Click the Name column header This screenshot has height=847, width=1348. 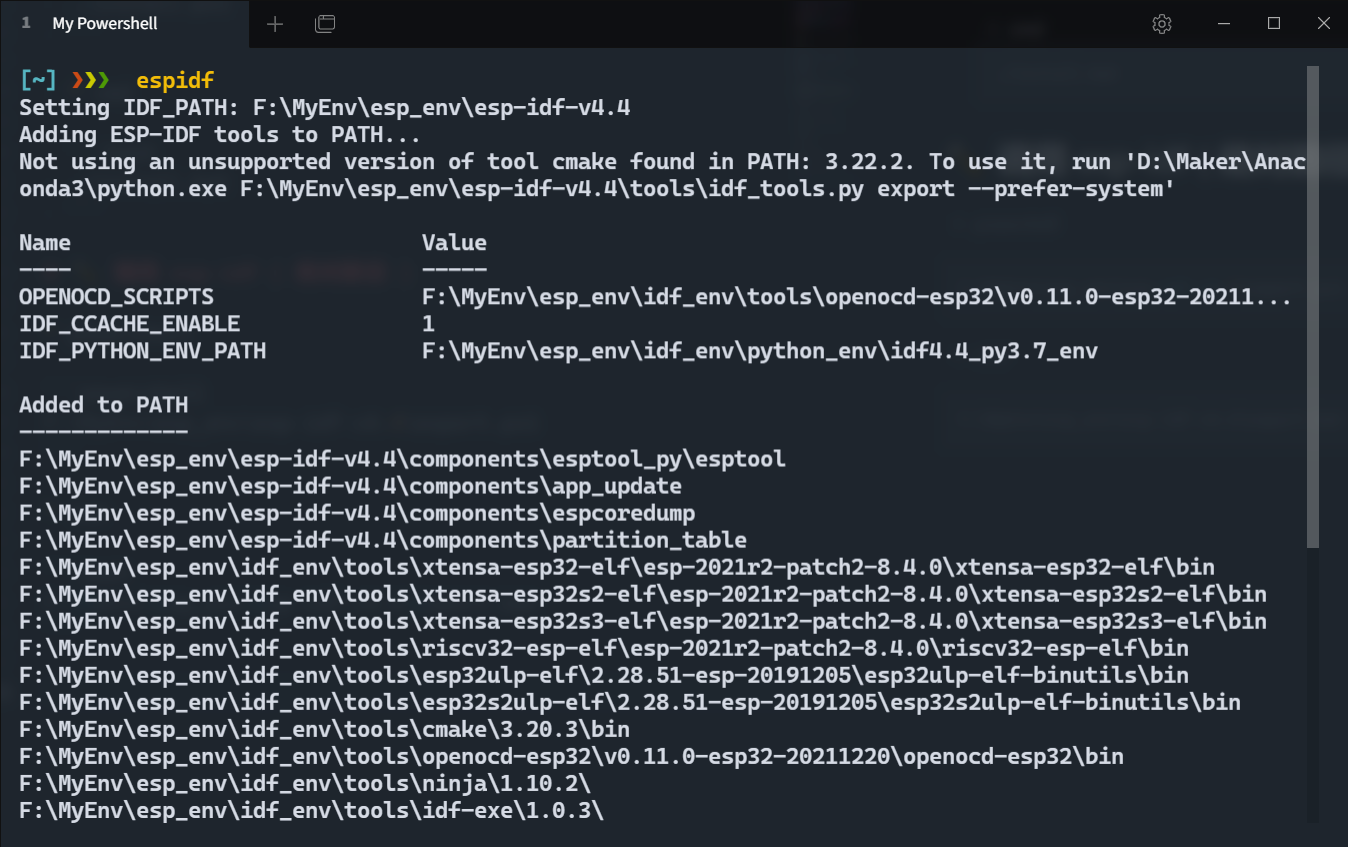point(45,243)
